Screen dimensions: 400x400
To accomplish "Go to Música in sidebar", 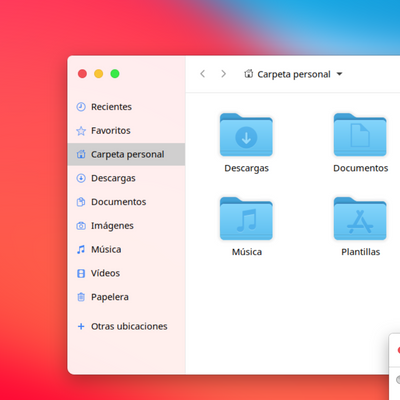I will click(x=126, y=249).
